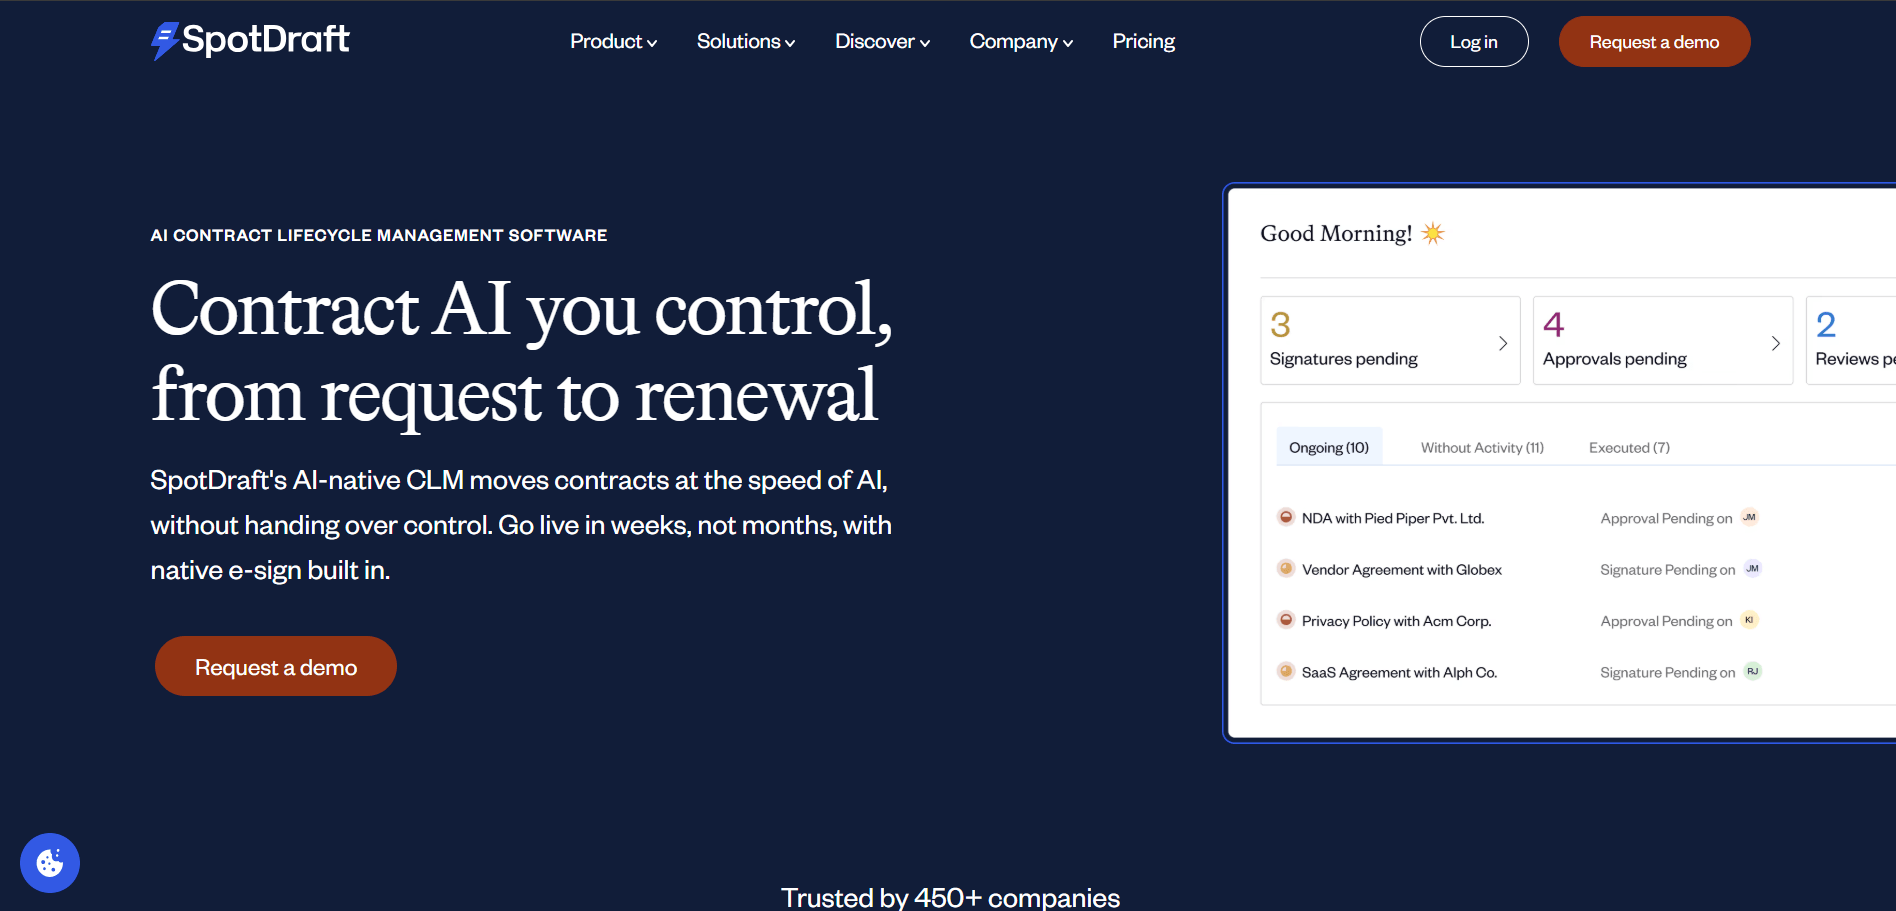Expand the Discover menu
The width and height of the screenshot is (1896, 911).
[x=882, y=41]
